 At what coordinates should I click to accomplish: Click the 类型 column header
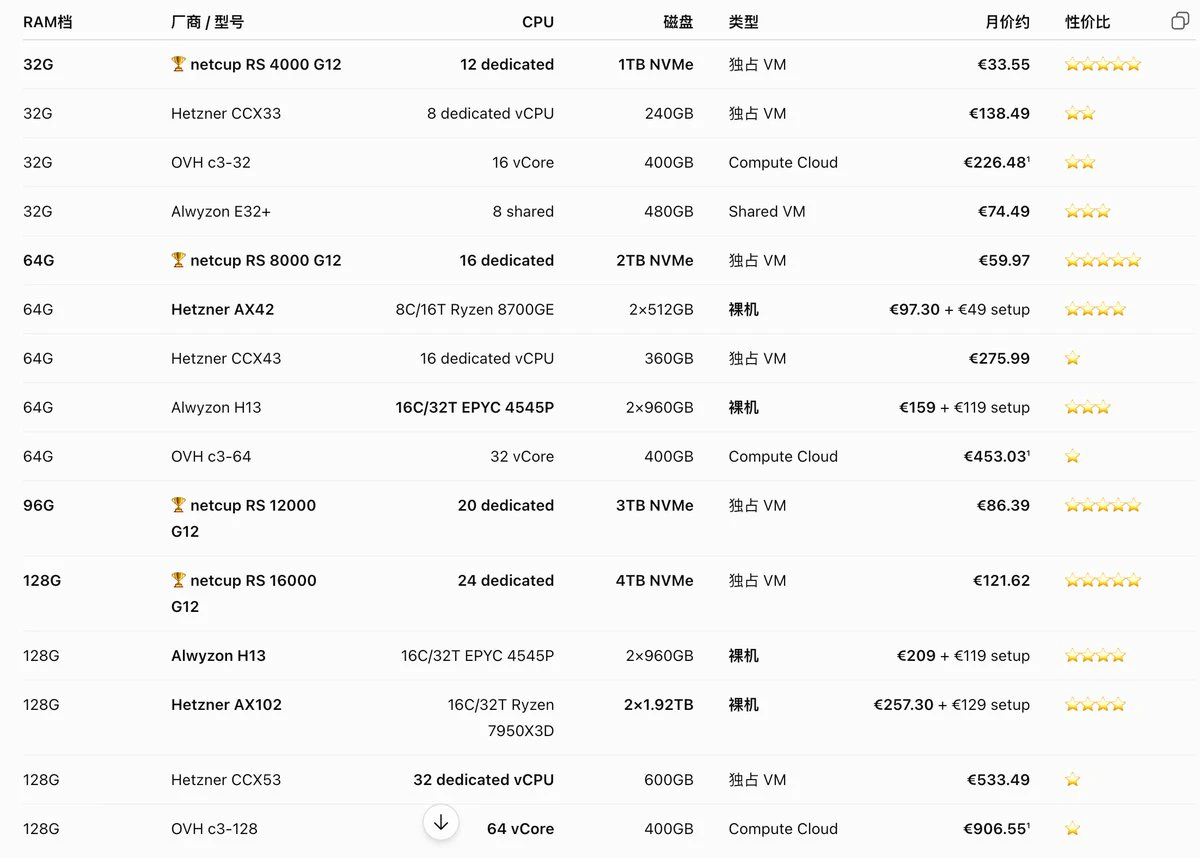coord(744,21)
